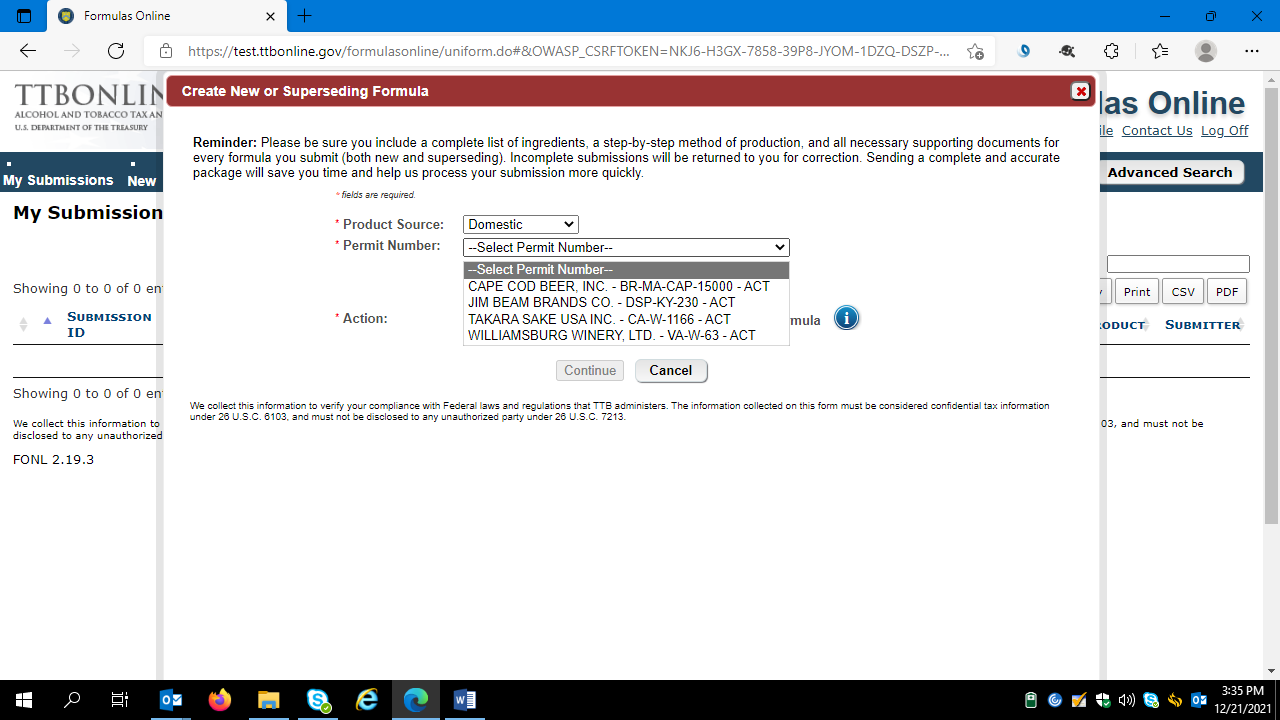Click the browser address bar
This screenshot has width=1280, height=720.
pos(568,51)
